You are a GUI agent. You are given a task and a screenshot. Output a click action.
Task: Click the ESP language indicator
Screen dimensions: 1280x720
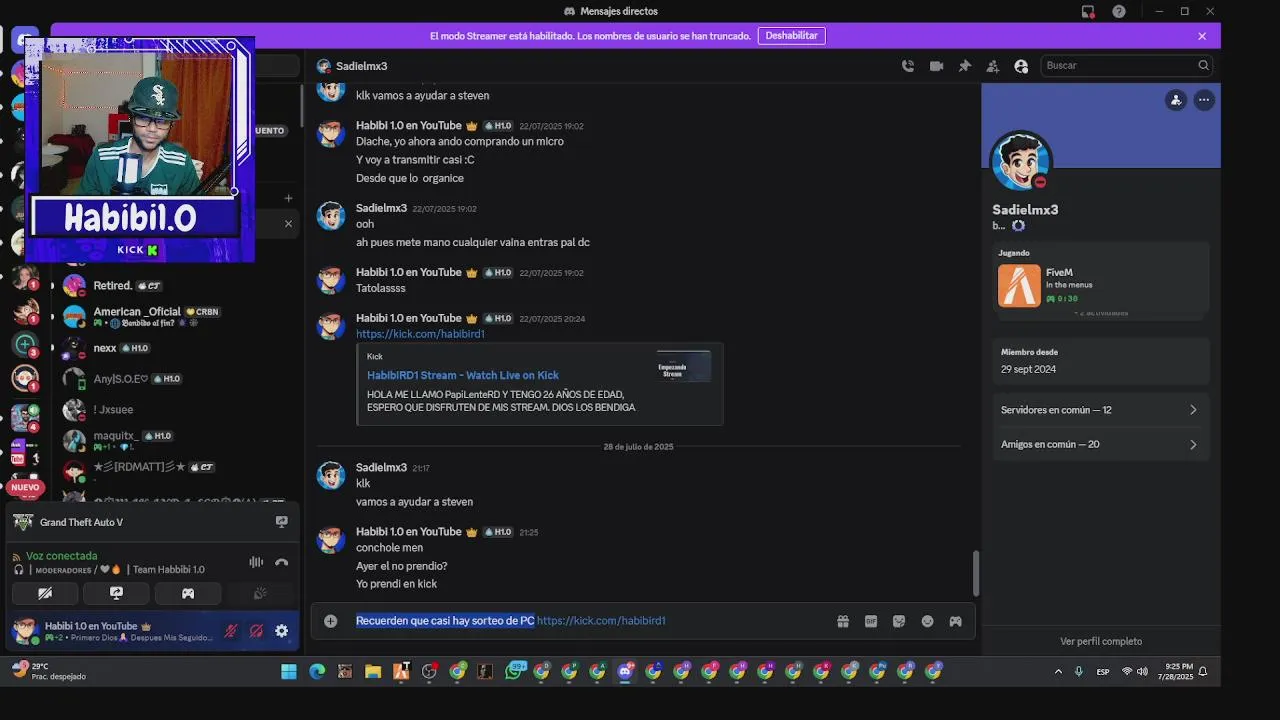(1103, 672)
